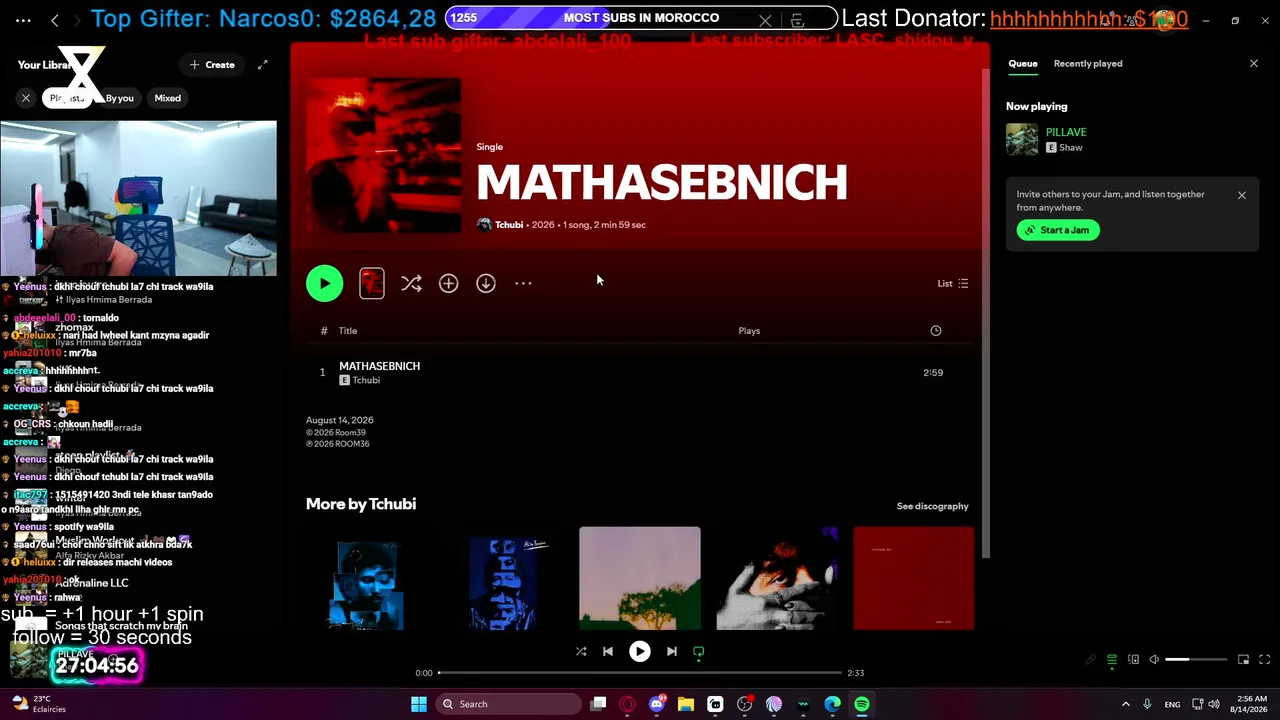Enable shuffle for the MATHASEBNICH single

[x=411, y=284]
